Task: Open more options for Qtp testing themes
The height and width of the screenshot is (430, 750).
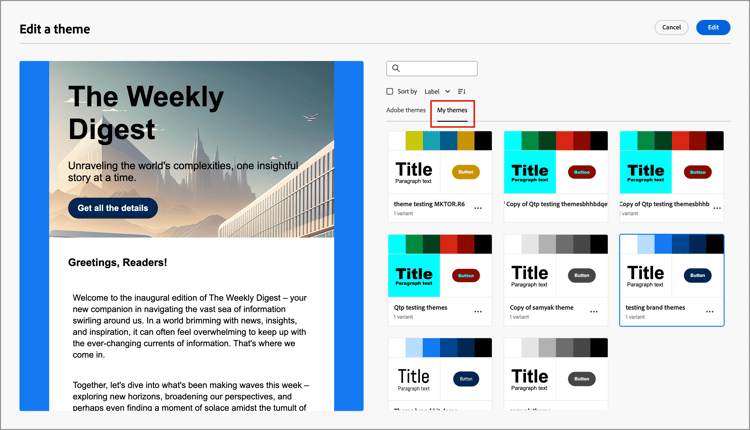Action: [x=478, y=311]
